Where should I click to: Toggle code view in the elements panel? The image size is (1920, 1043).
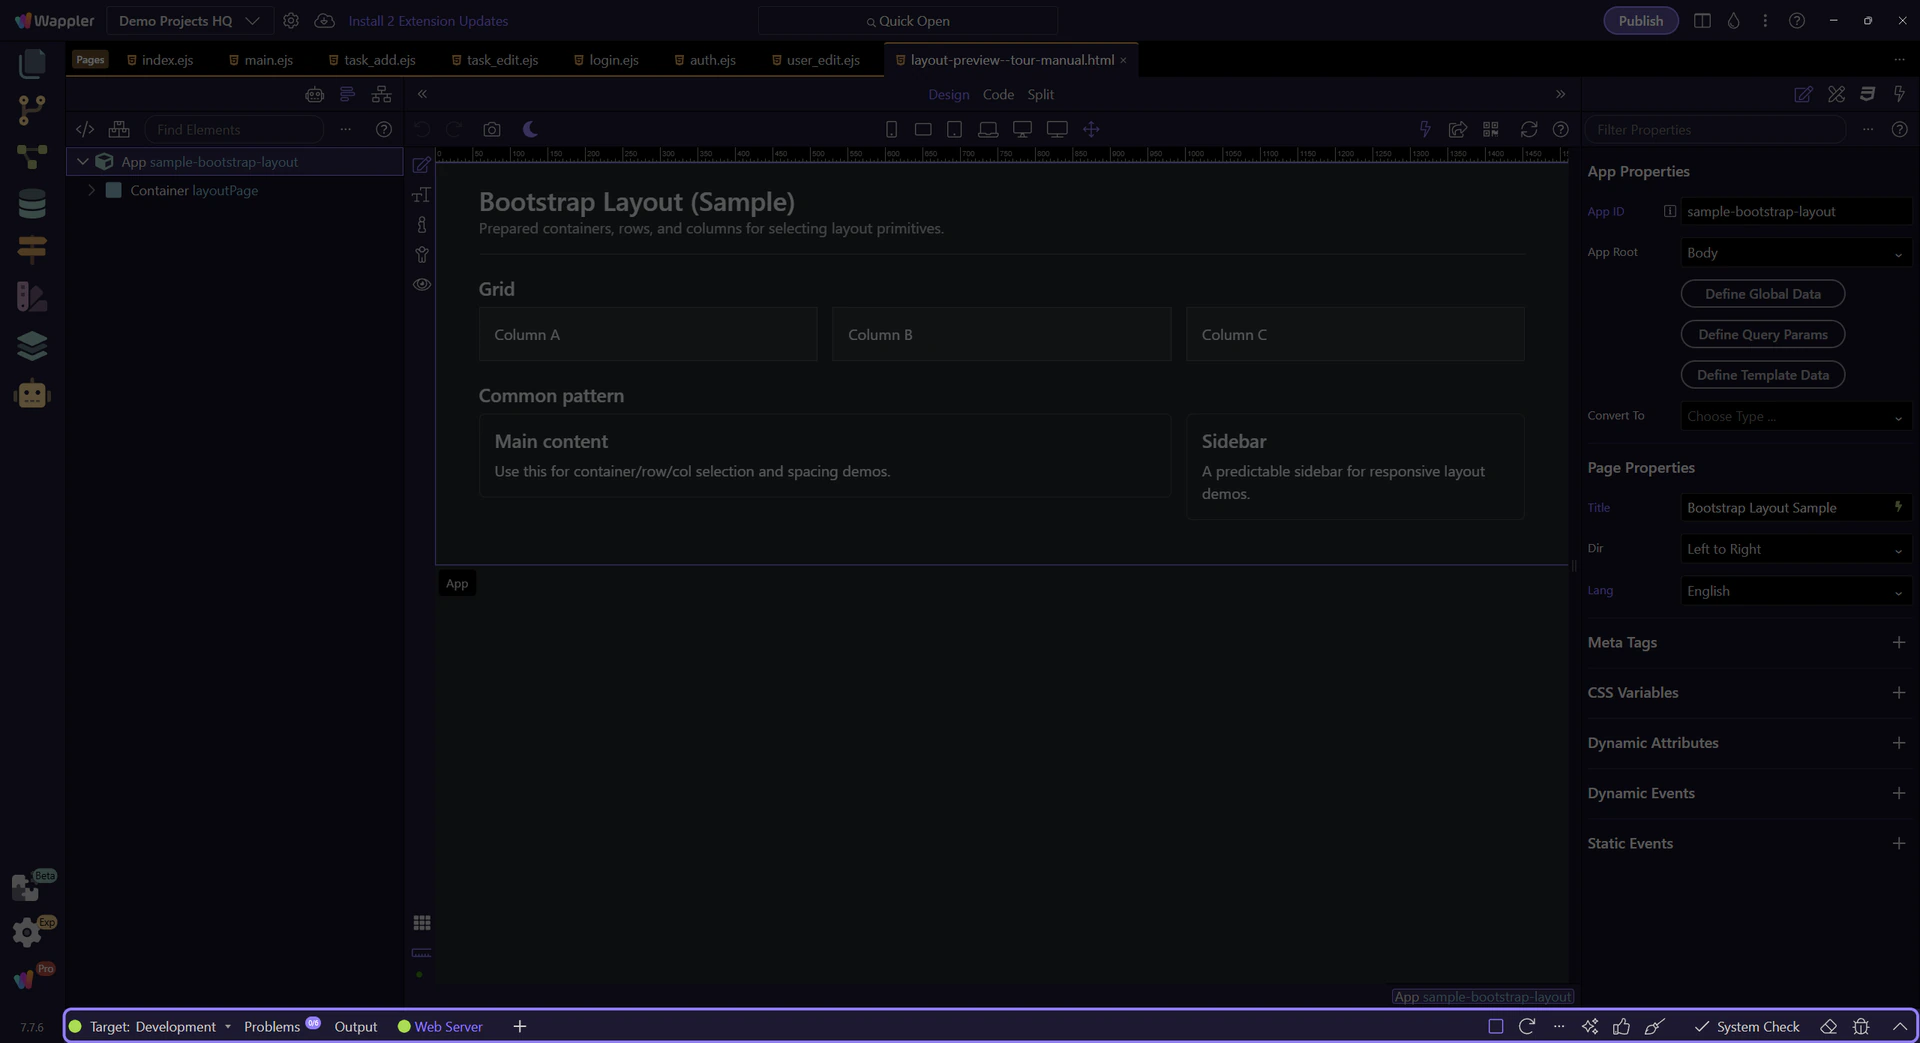[x=85, y=130]
